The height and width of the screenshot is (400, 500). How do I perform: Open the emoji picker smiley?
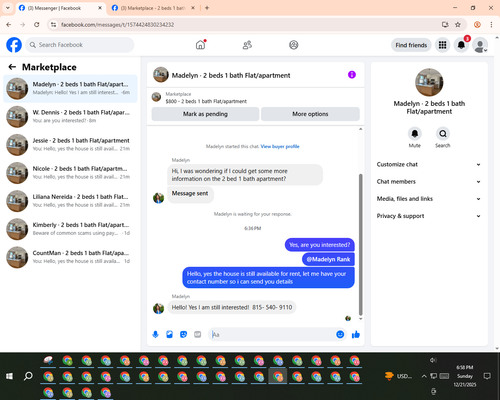(x=340, y=334)
